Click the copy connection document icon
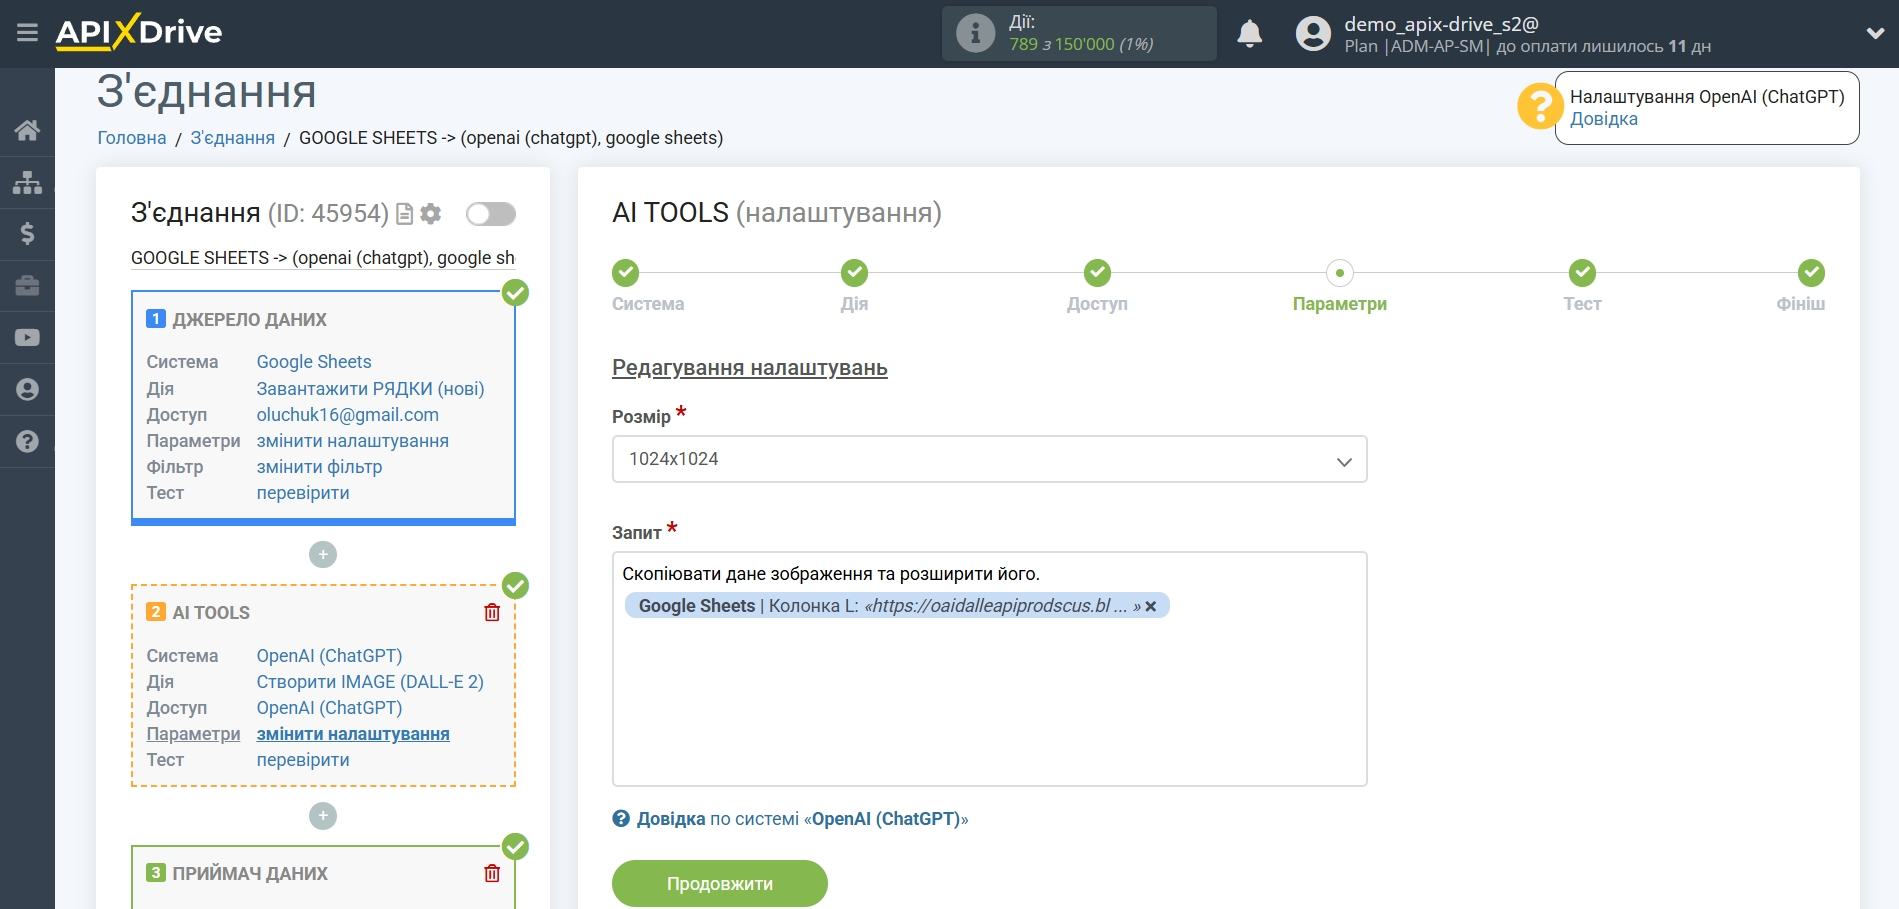This screenshot has width=1899, height=909. coord(404,214)
